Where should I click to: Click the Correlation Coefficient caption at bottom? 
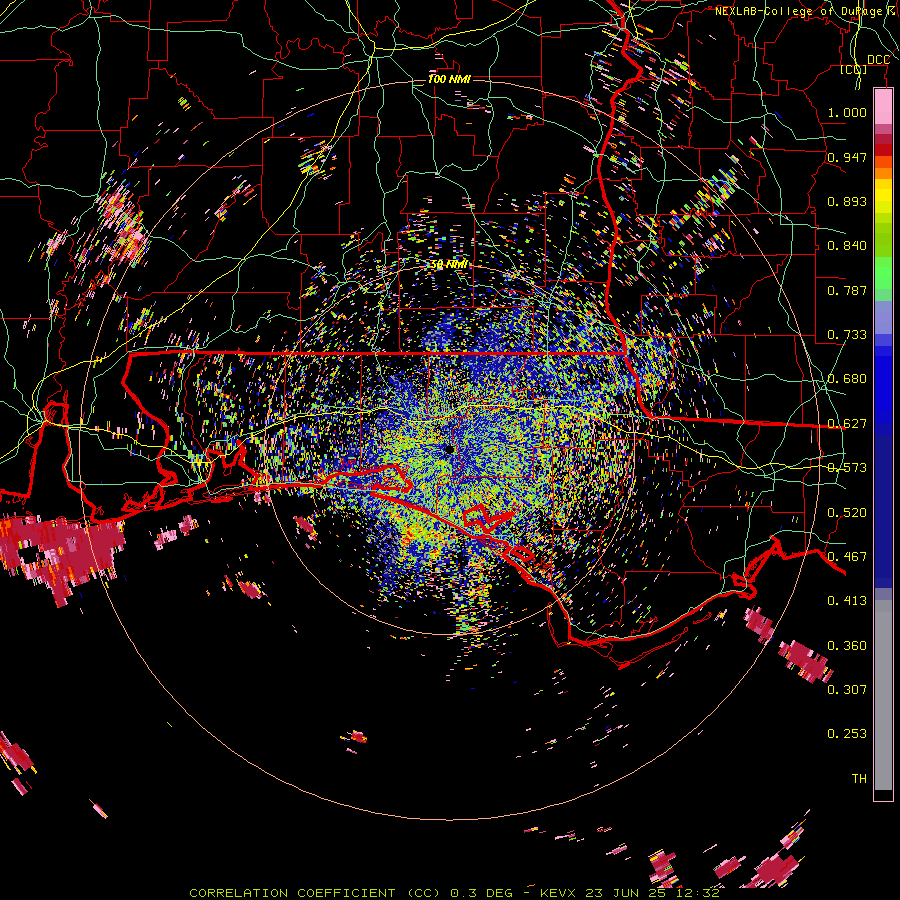454,893
